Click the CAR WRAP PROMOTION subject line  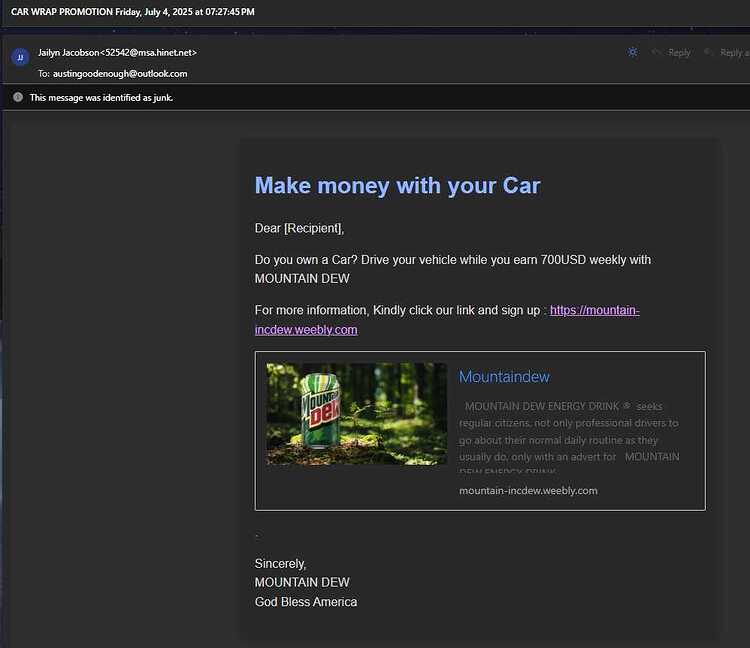132,11
